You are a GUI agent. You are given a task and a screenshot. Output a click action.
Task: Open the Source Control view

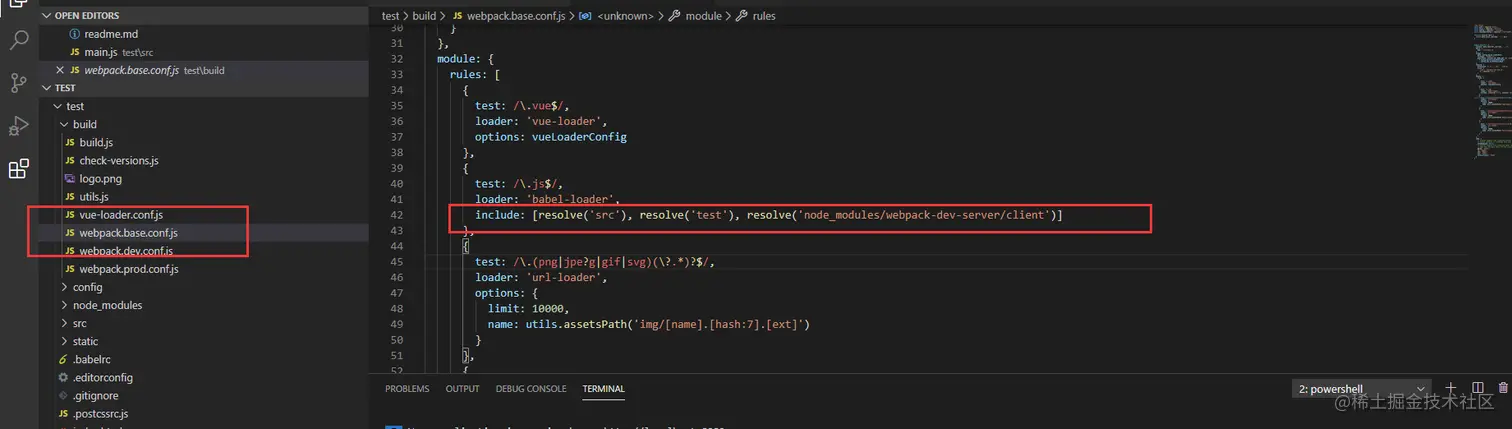click(x=18, y=83)
